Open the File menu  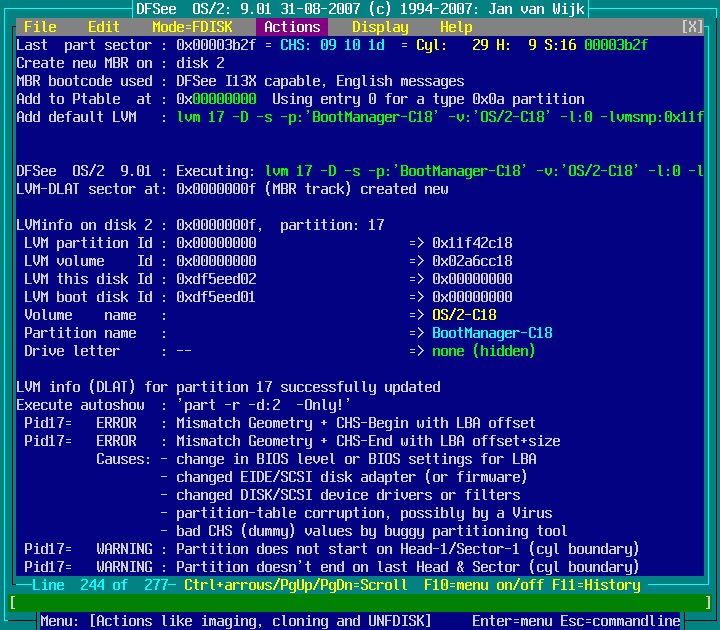(x=40, y=27)
